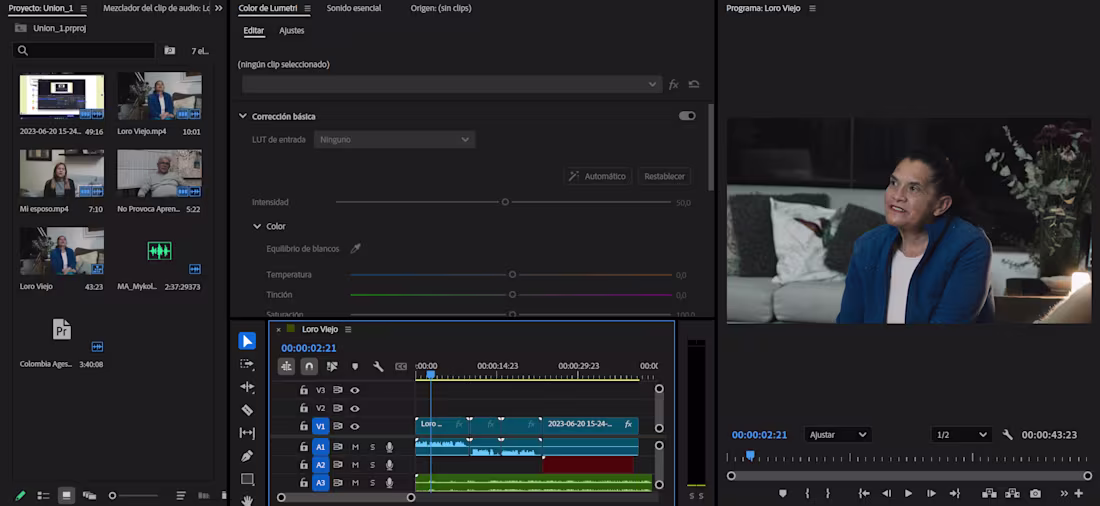Open the Program monitor button editor plus

(x=1079, y=493)
